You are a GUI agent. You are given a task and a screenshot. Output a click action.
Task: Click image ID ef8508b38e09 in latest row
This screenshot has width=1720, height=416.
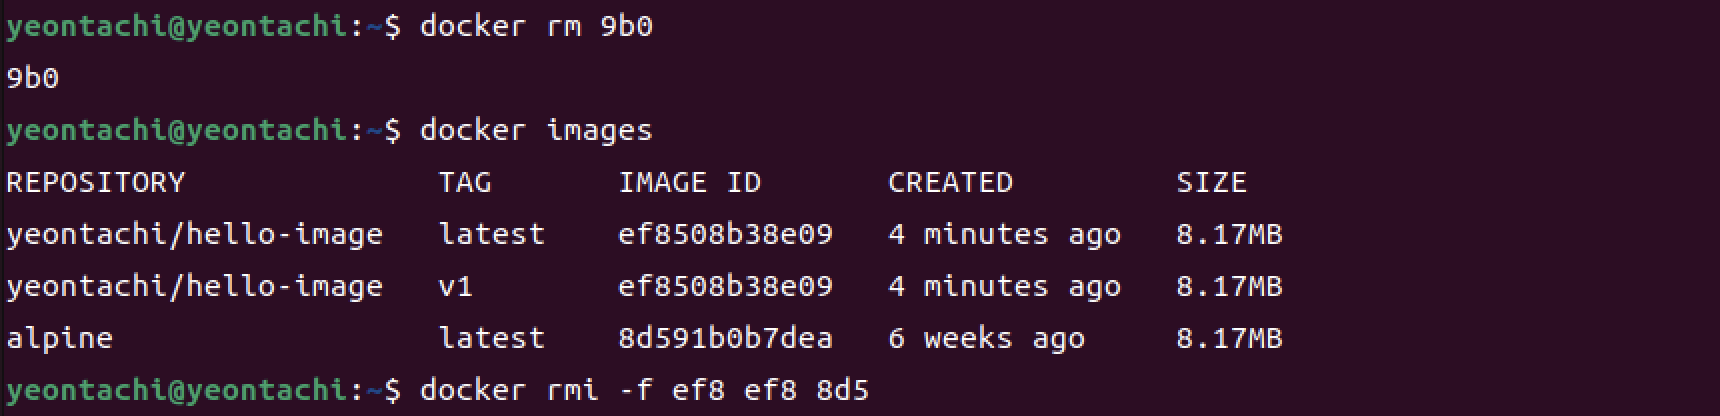click(725, 234)
